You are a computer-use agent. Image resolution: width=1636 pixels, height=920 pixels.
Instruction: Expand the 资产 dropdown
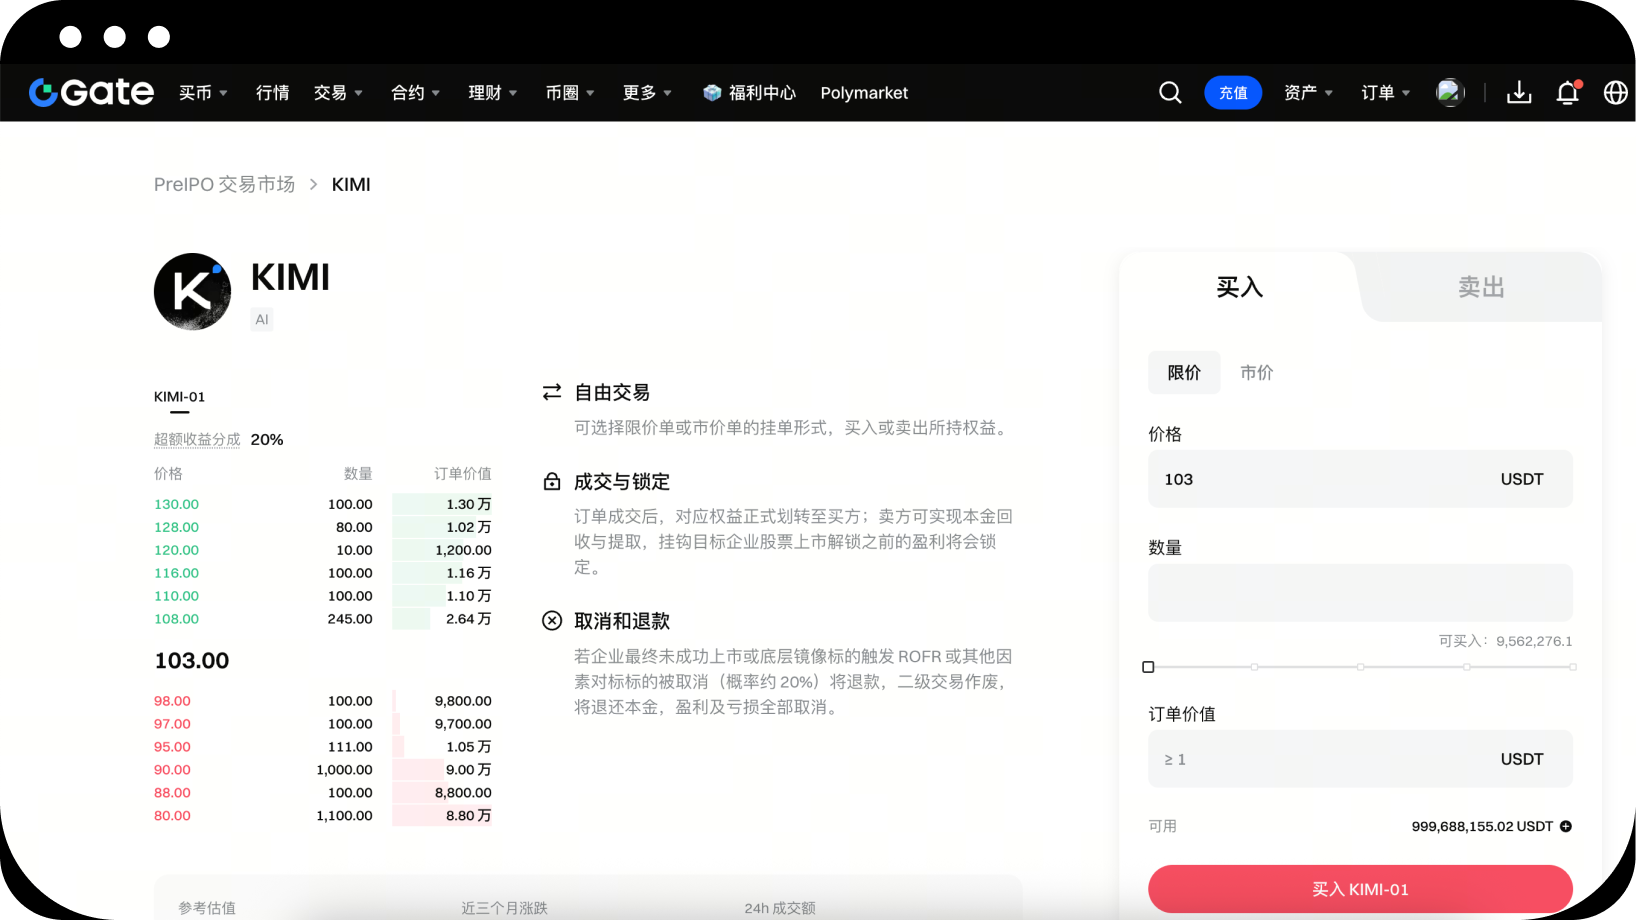1308,92
